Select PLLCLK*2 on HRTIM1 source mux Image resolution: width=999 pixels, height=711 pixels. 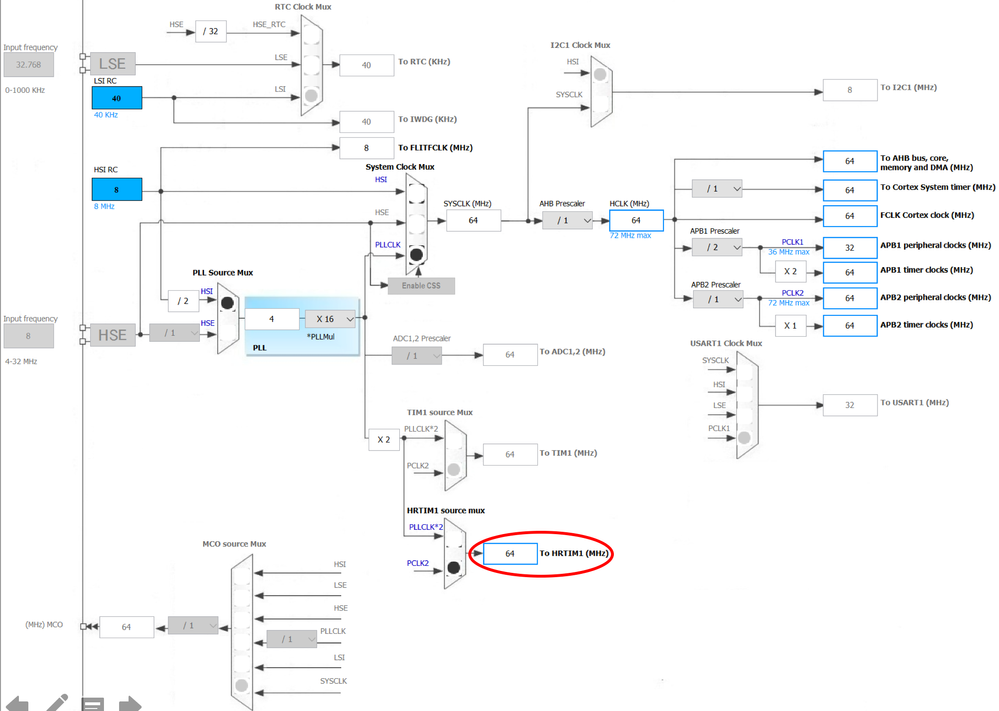point(454,536)
